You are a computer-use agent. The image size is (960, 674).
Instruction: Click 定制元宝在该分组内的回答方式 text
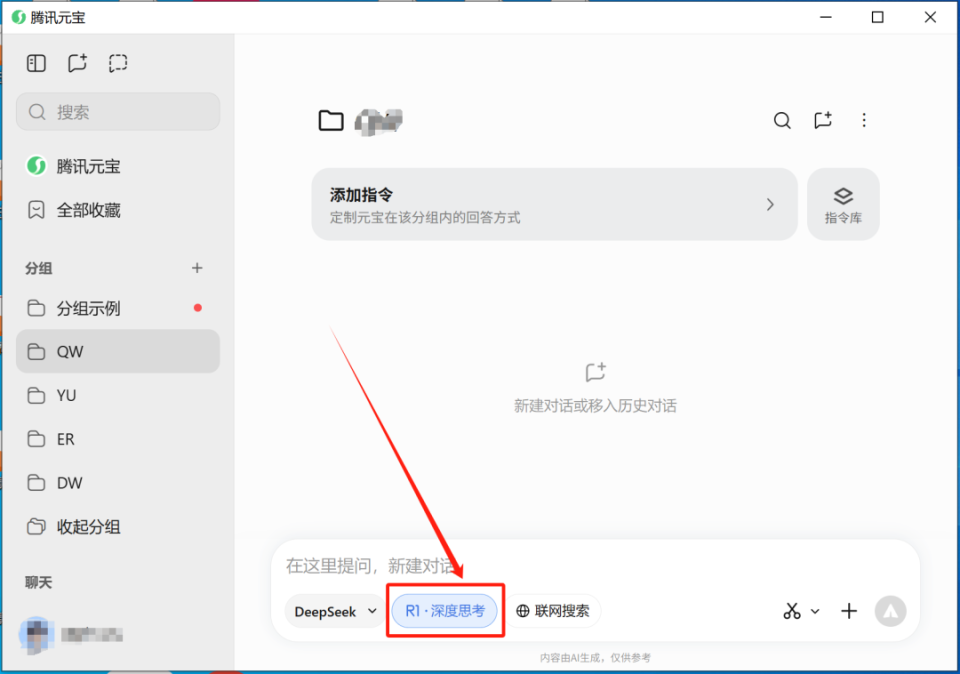(x=425, y=217)
